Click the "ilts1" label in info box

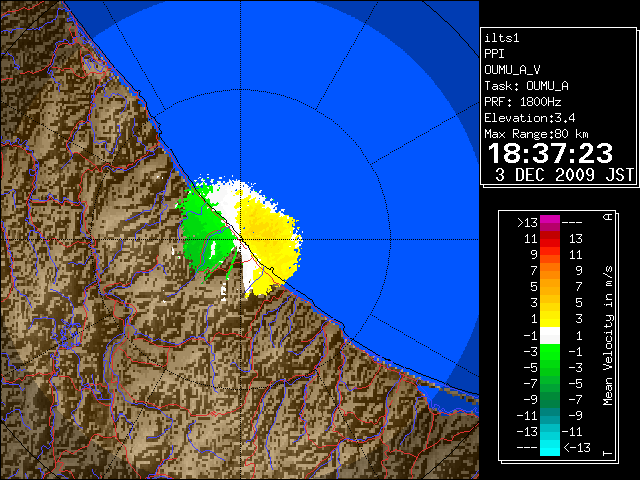click(502, 38)
